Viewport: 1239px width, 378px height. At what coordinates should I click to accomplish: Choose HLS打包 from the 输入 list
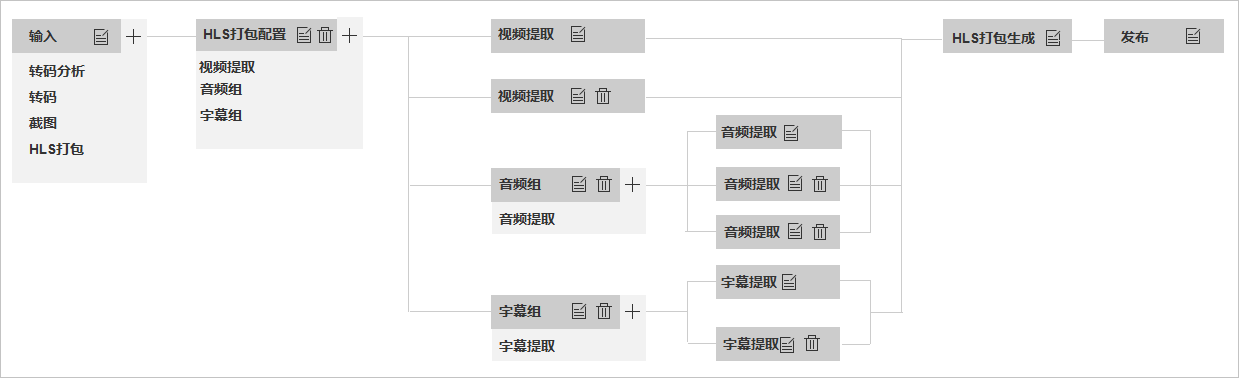(x=56, y=149)
